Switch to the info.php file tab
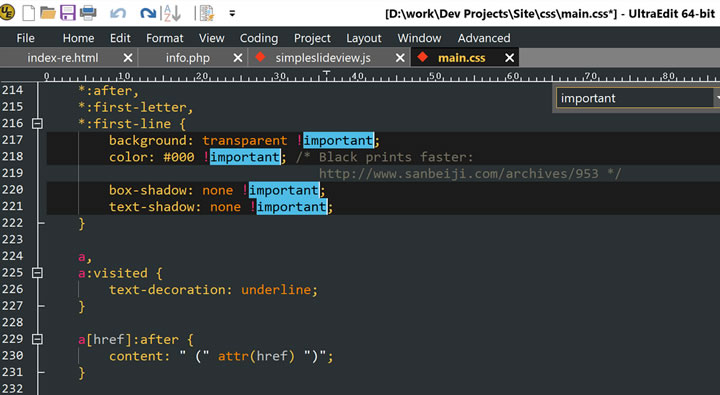This screenshot has width=720, height=395. [x=188, y=58]
